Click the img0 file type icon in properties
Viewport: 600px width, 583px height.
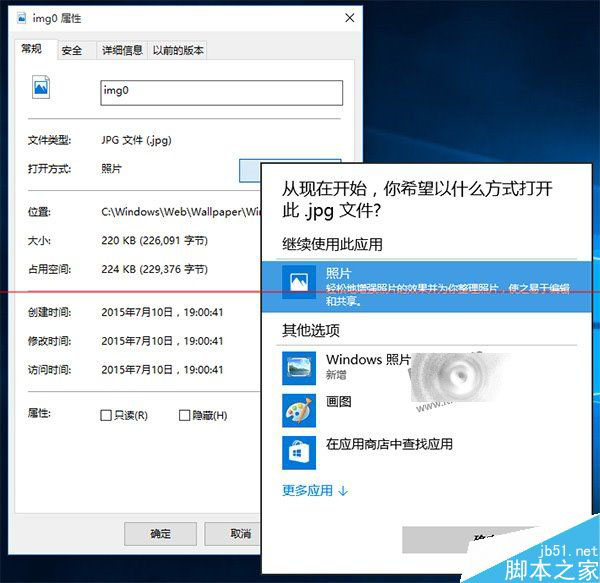[x=41, y=87]
